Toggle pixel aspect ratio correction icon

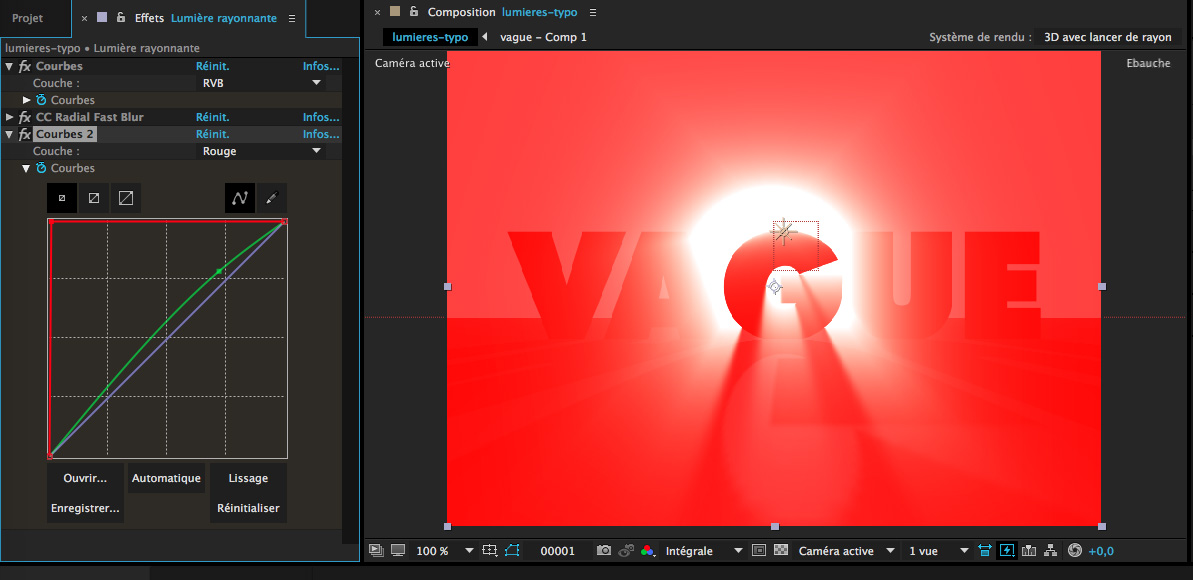pos(985,550)
